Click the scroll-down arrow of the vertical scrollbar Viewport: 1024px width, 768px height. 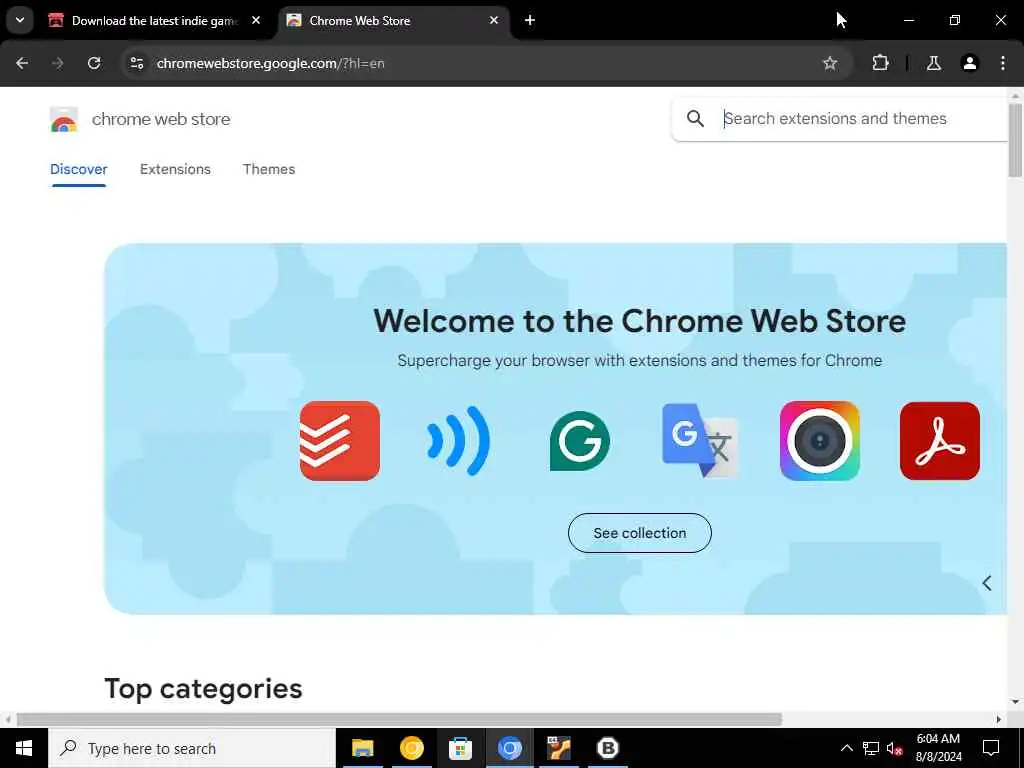[x=1015, y=703]
